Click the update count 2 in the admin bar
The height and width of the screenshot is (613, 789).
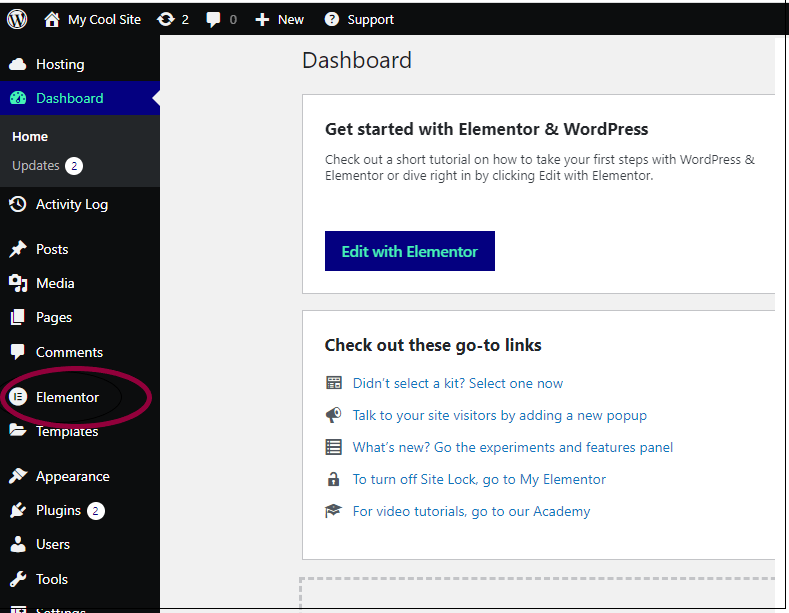(x=185, y=20)
